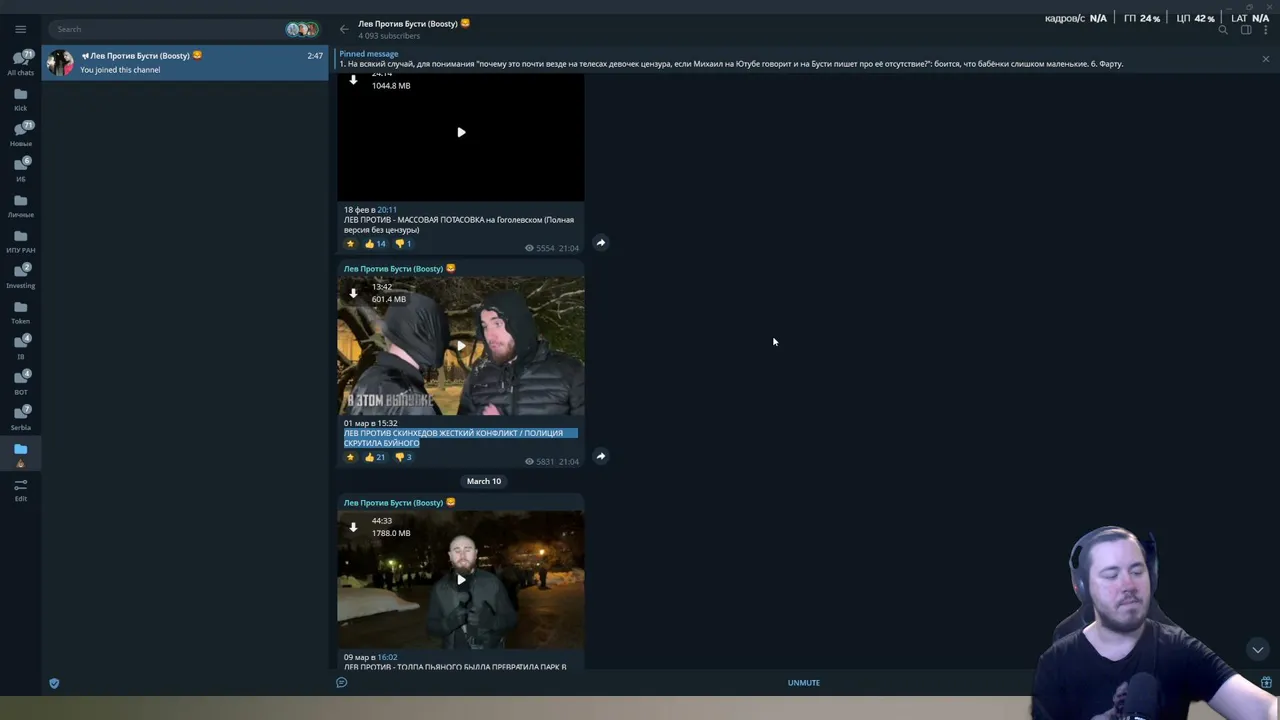Unmute the channel
1280x720 pixels.
pyautogui.click(x=804, y=683)
